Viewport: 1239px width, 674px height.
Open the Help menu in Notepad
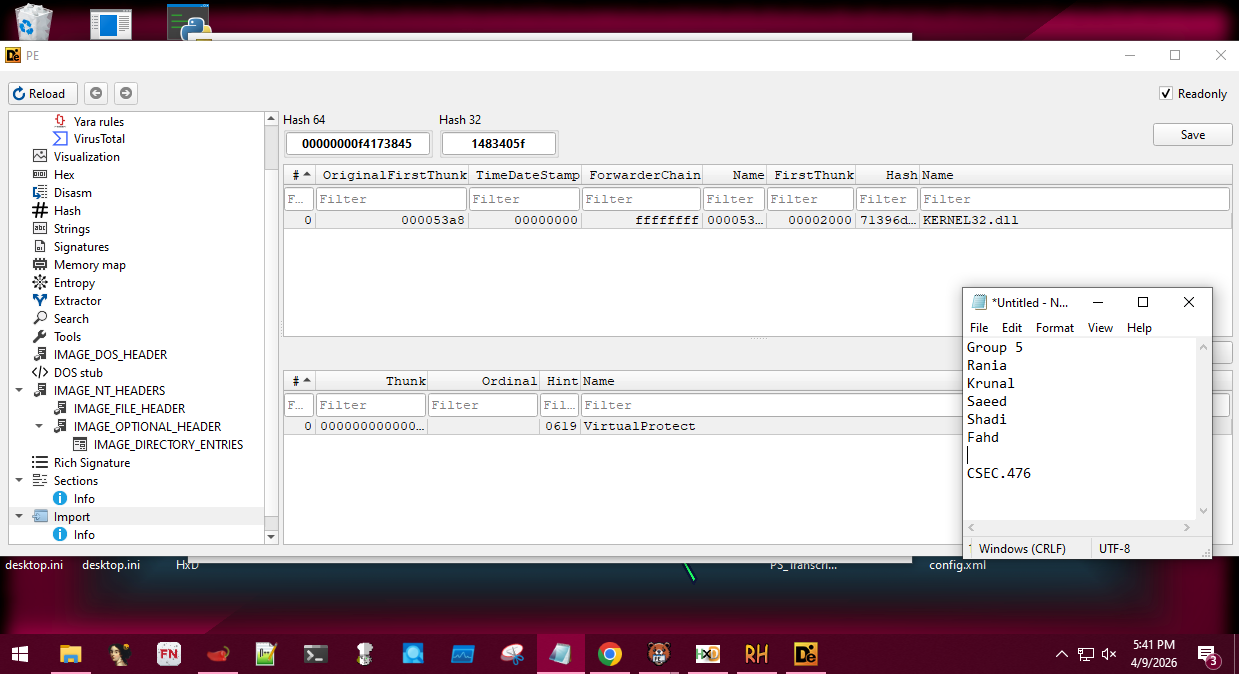[x=1139, y=327]
